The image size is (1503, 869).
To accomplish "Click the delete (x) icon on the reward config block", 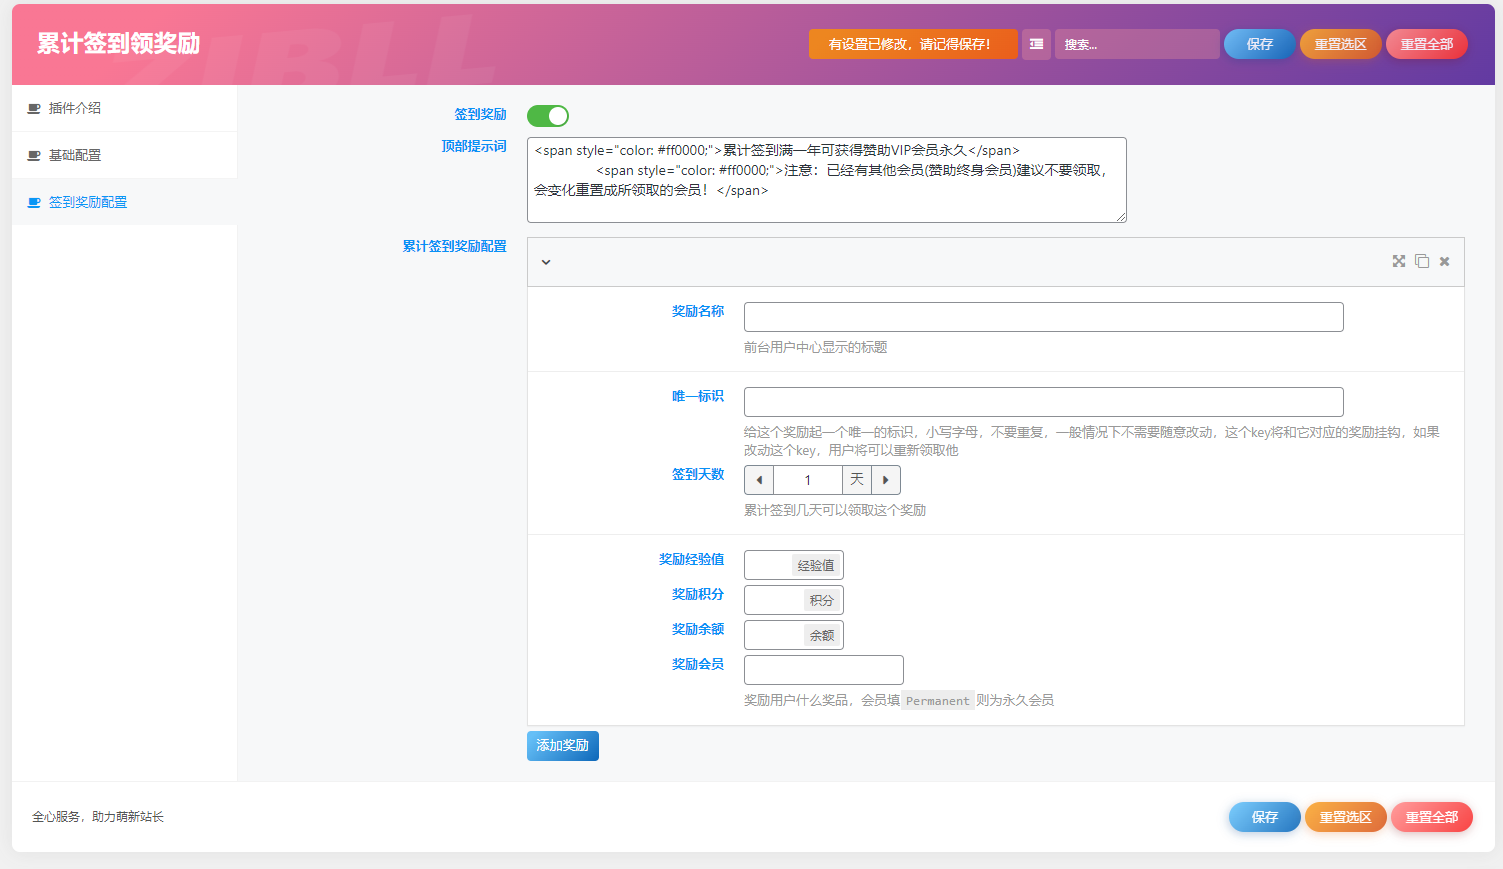I will point(1444,261).
